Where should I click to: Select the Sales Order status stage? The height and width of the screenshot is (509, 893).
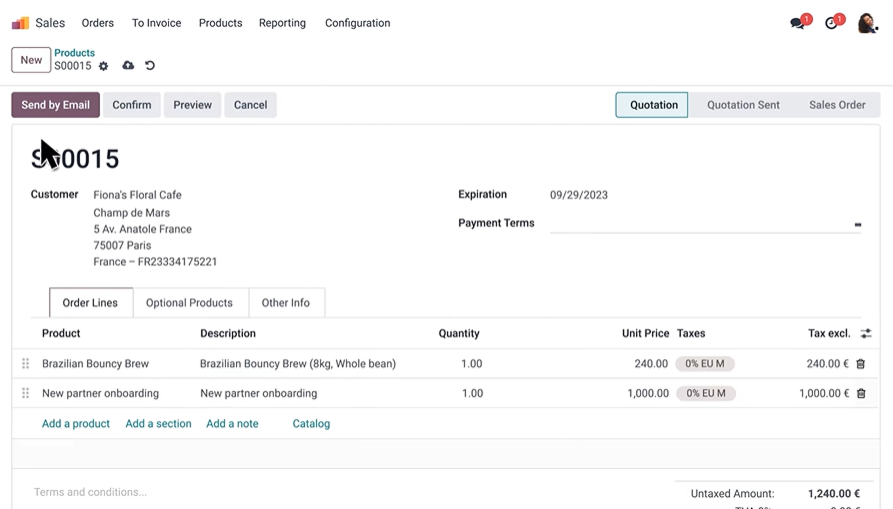point(837,105)
